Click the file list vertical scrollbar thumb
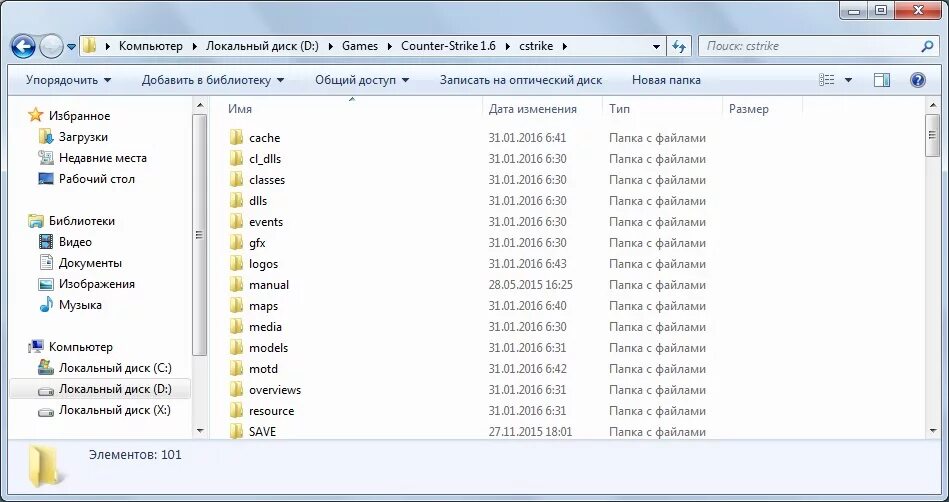Screen dimensions: 949x502 933,136
